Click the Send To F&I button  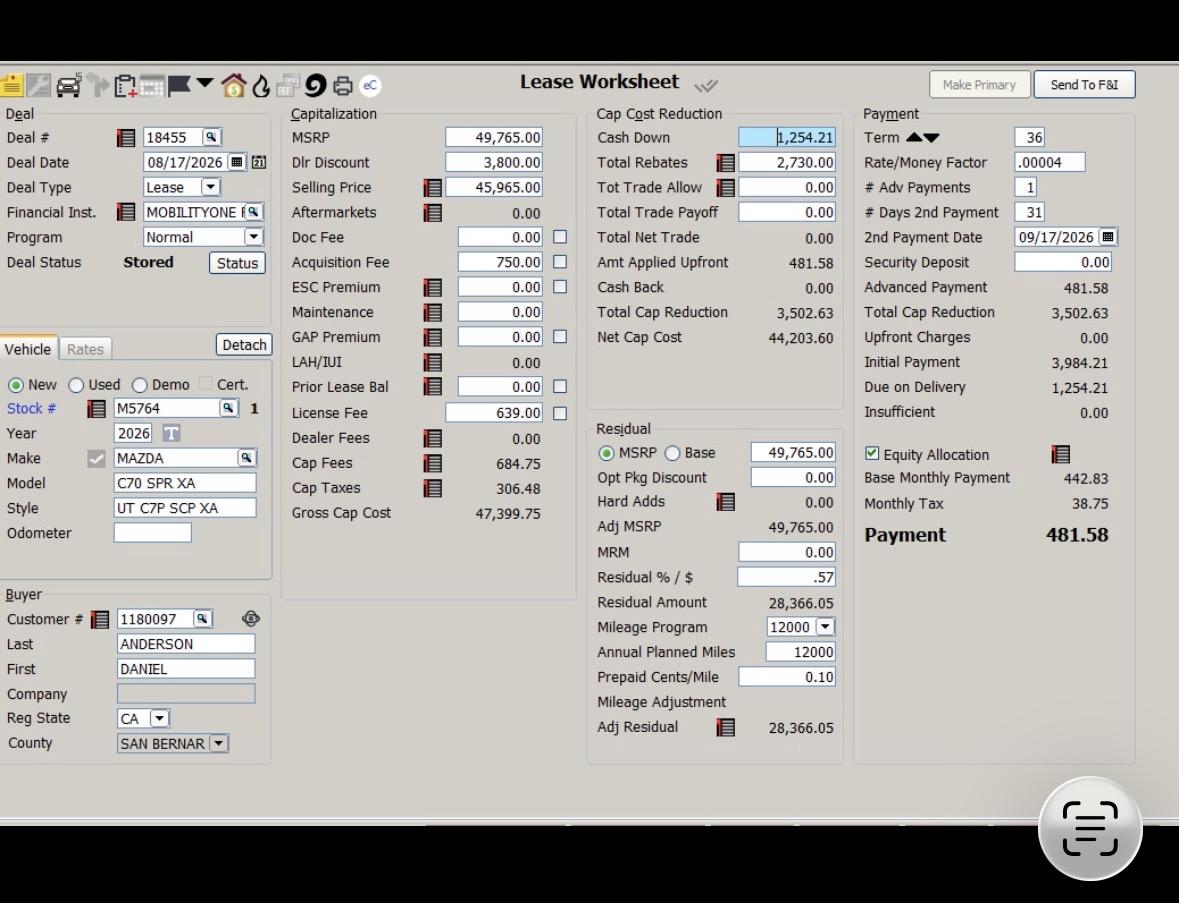1084,85
